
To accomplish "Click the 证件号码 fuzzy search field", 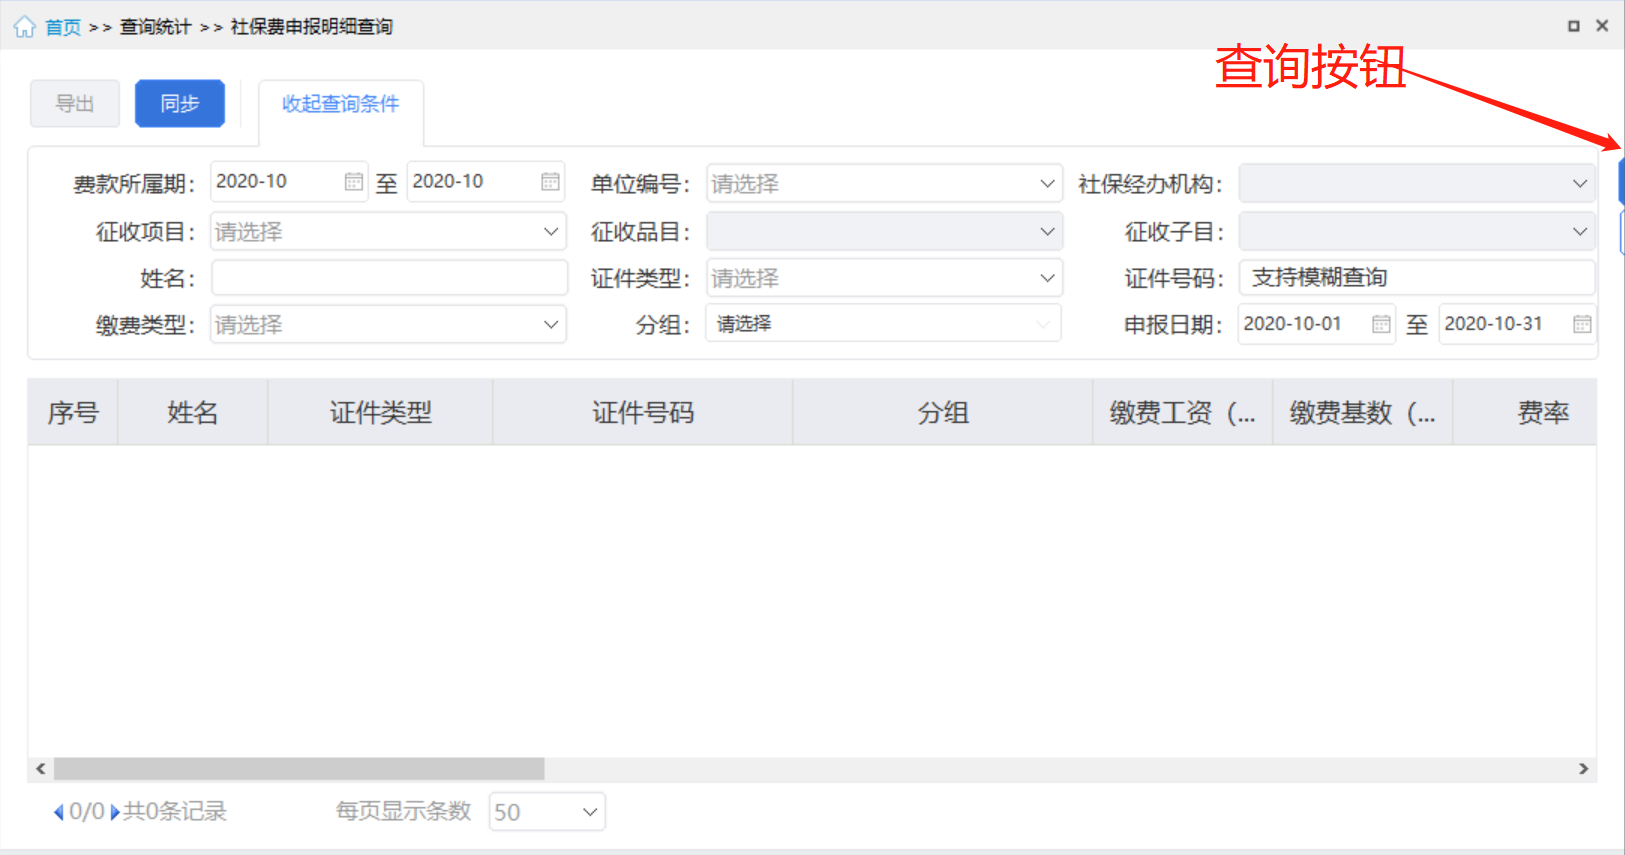I will click(1415, 278).
